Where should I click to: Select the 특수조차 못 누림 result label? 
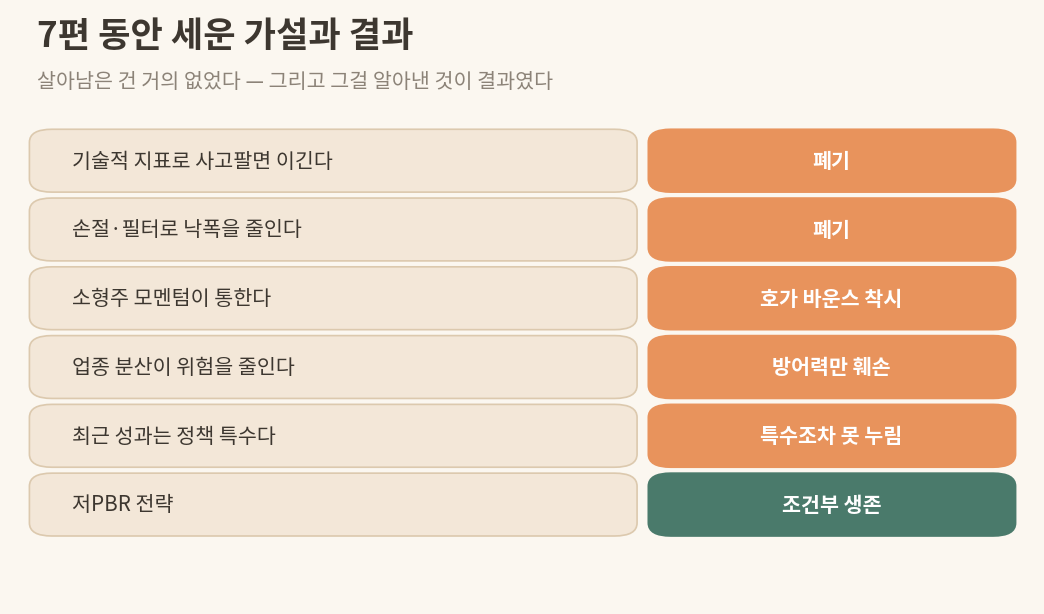point(832,436)
